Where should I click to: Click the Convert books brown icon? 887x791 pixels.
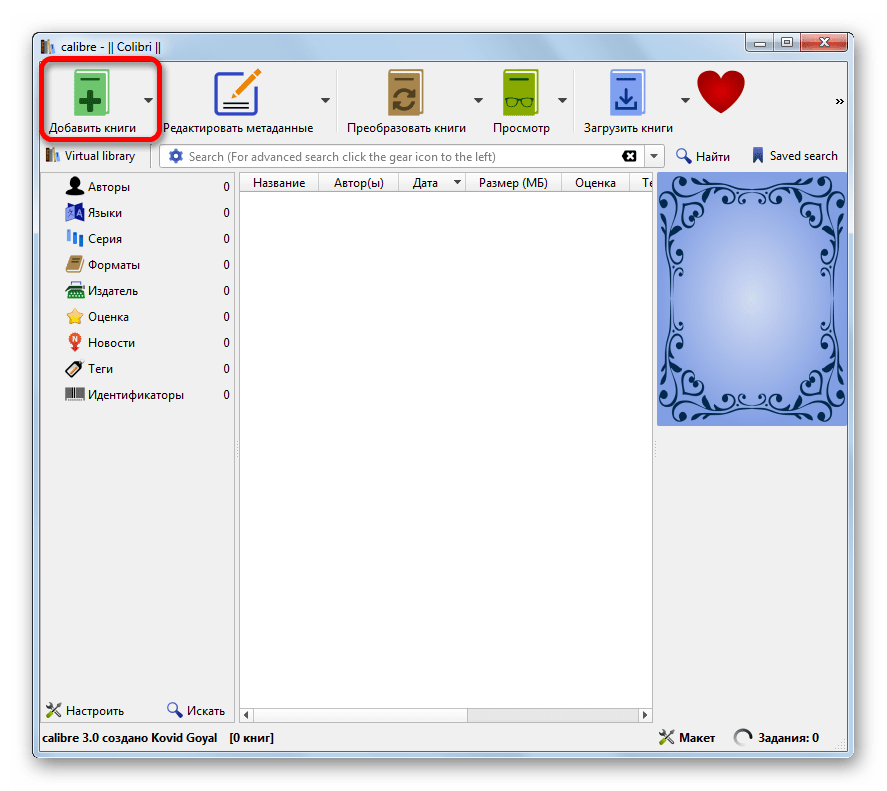coord(406,94)
